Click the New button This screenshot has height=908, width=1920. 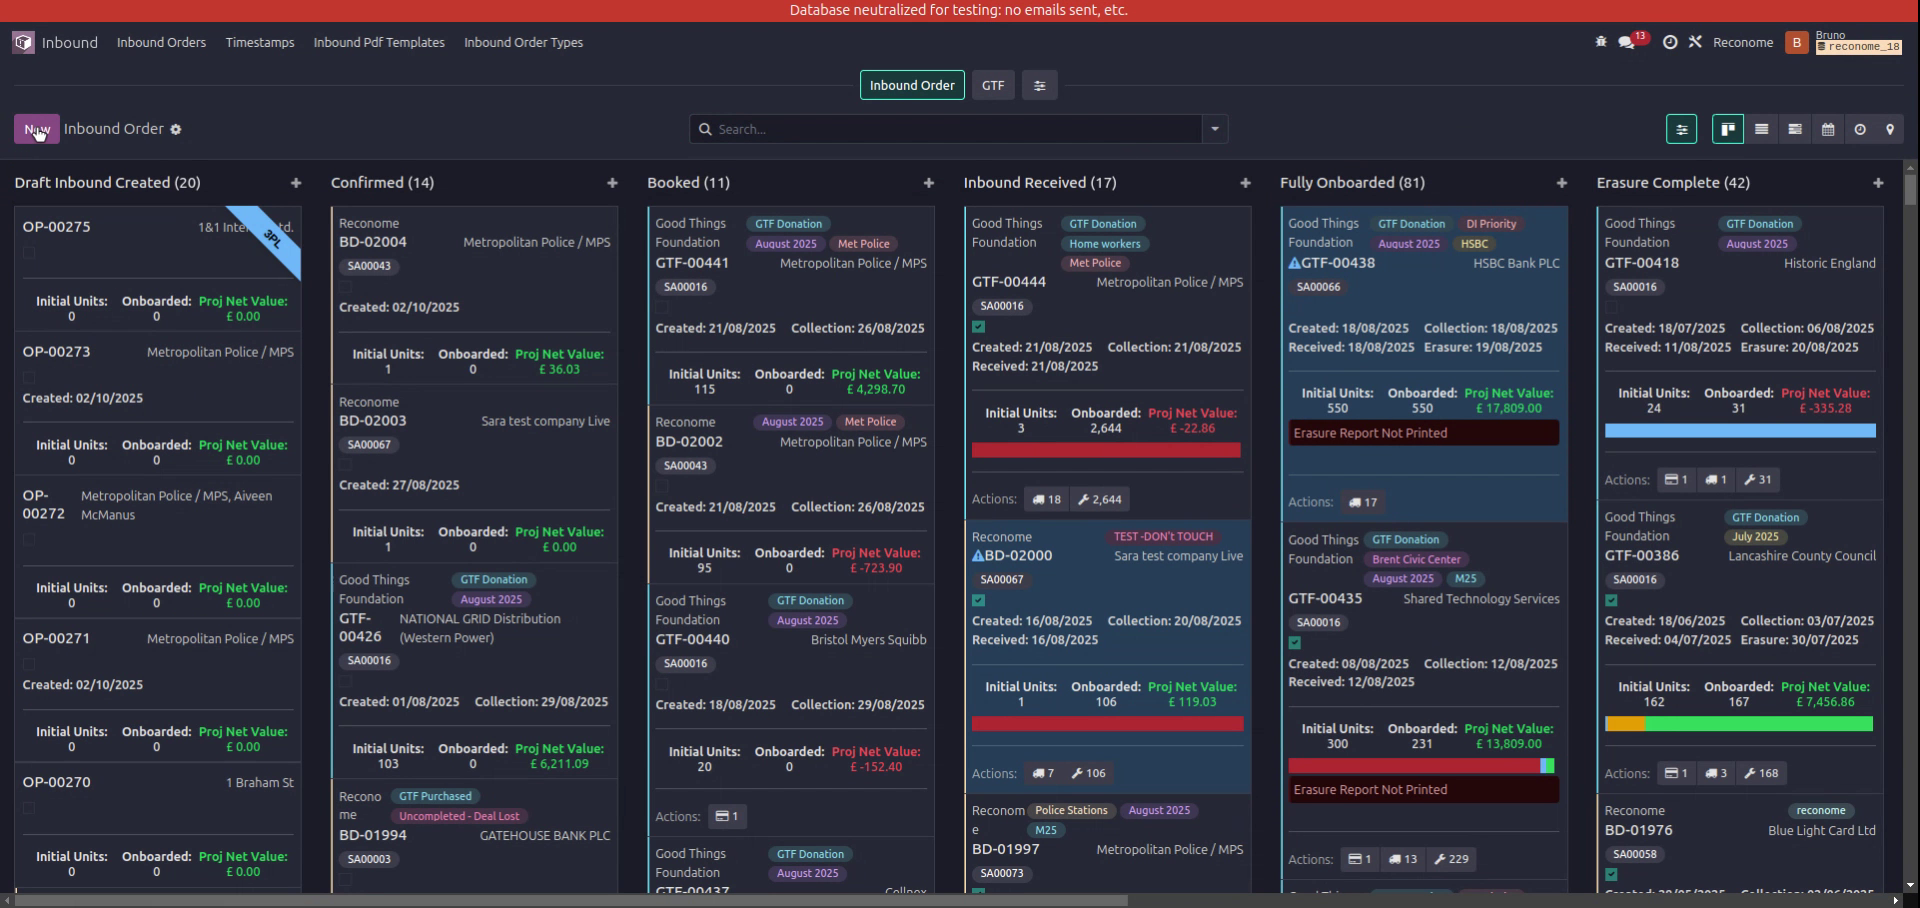click(36, 129)
